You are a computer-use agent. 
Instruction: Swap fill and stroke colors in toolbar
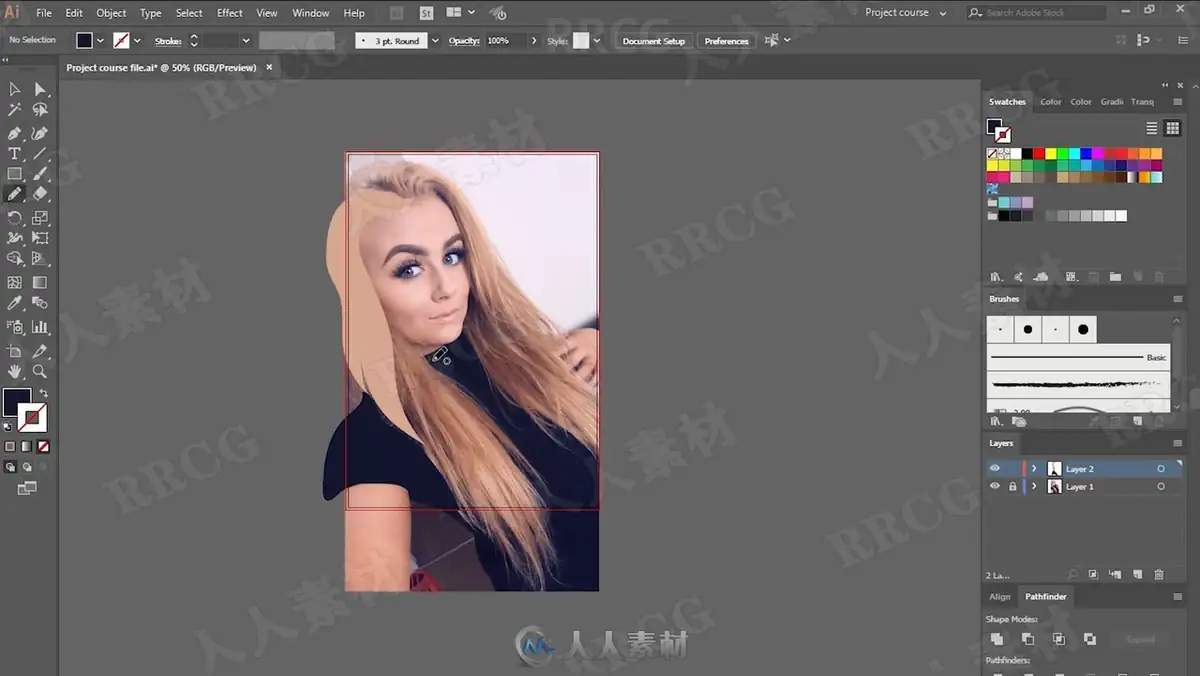[x=43, y=393]
